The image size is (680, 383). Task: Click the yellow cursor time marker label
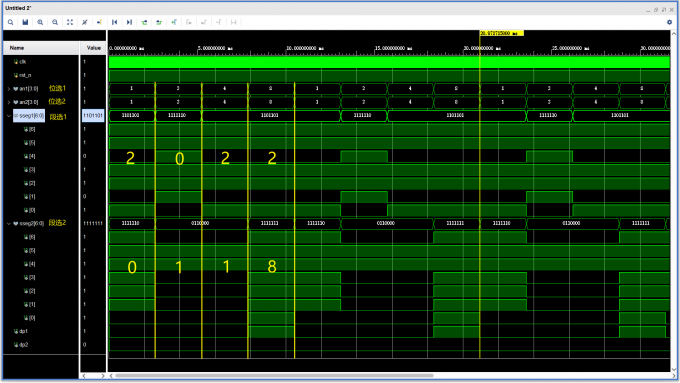coord(501,33)
